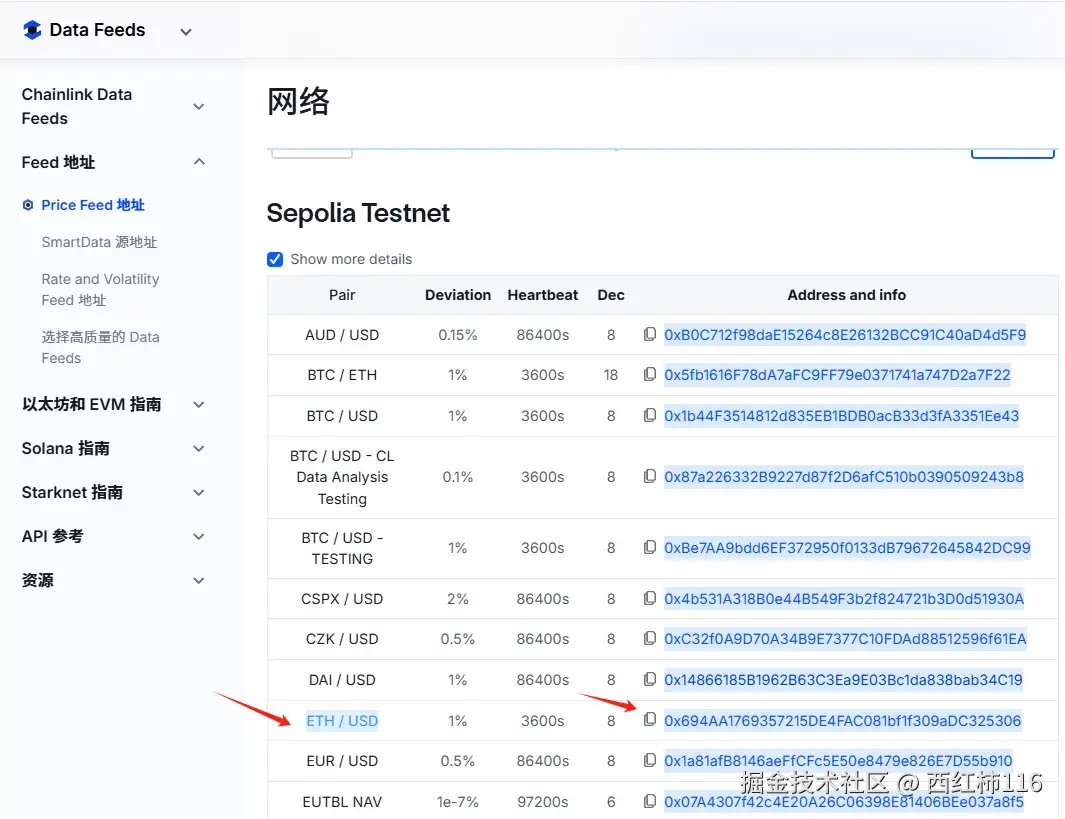Open address 0x694AA1769357215DE4FAC081bf1f309aDC325306
Image resolution: width=1065 pixels, height=819 pixels.
point(842,721)
